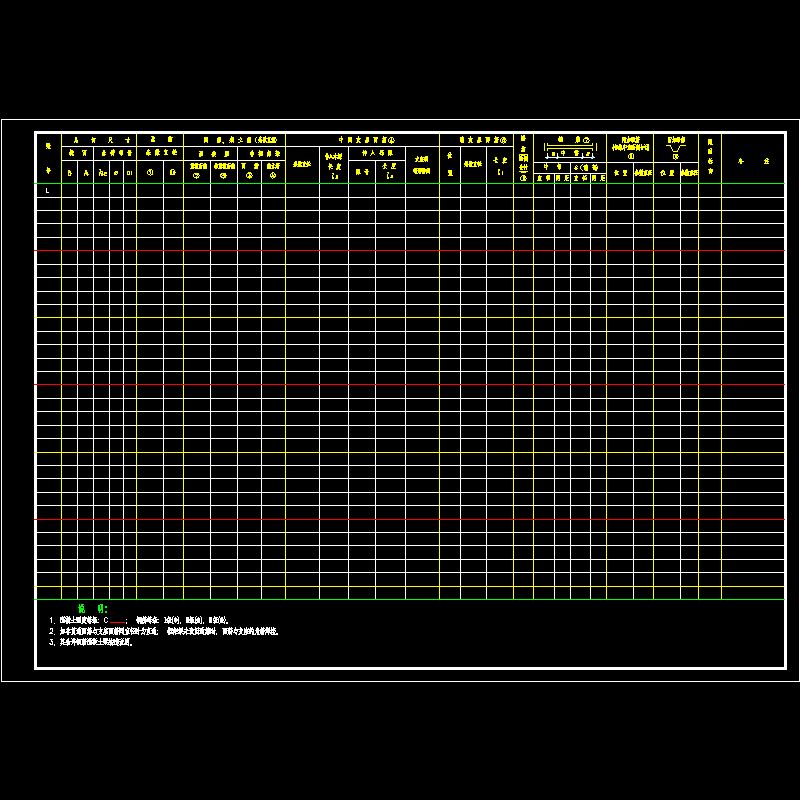
Task: Click the "D1" column header cell
Action: [130, 172]
